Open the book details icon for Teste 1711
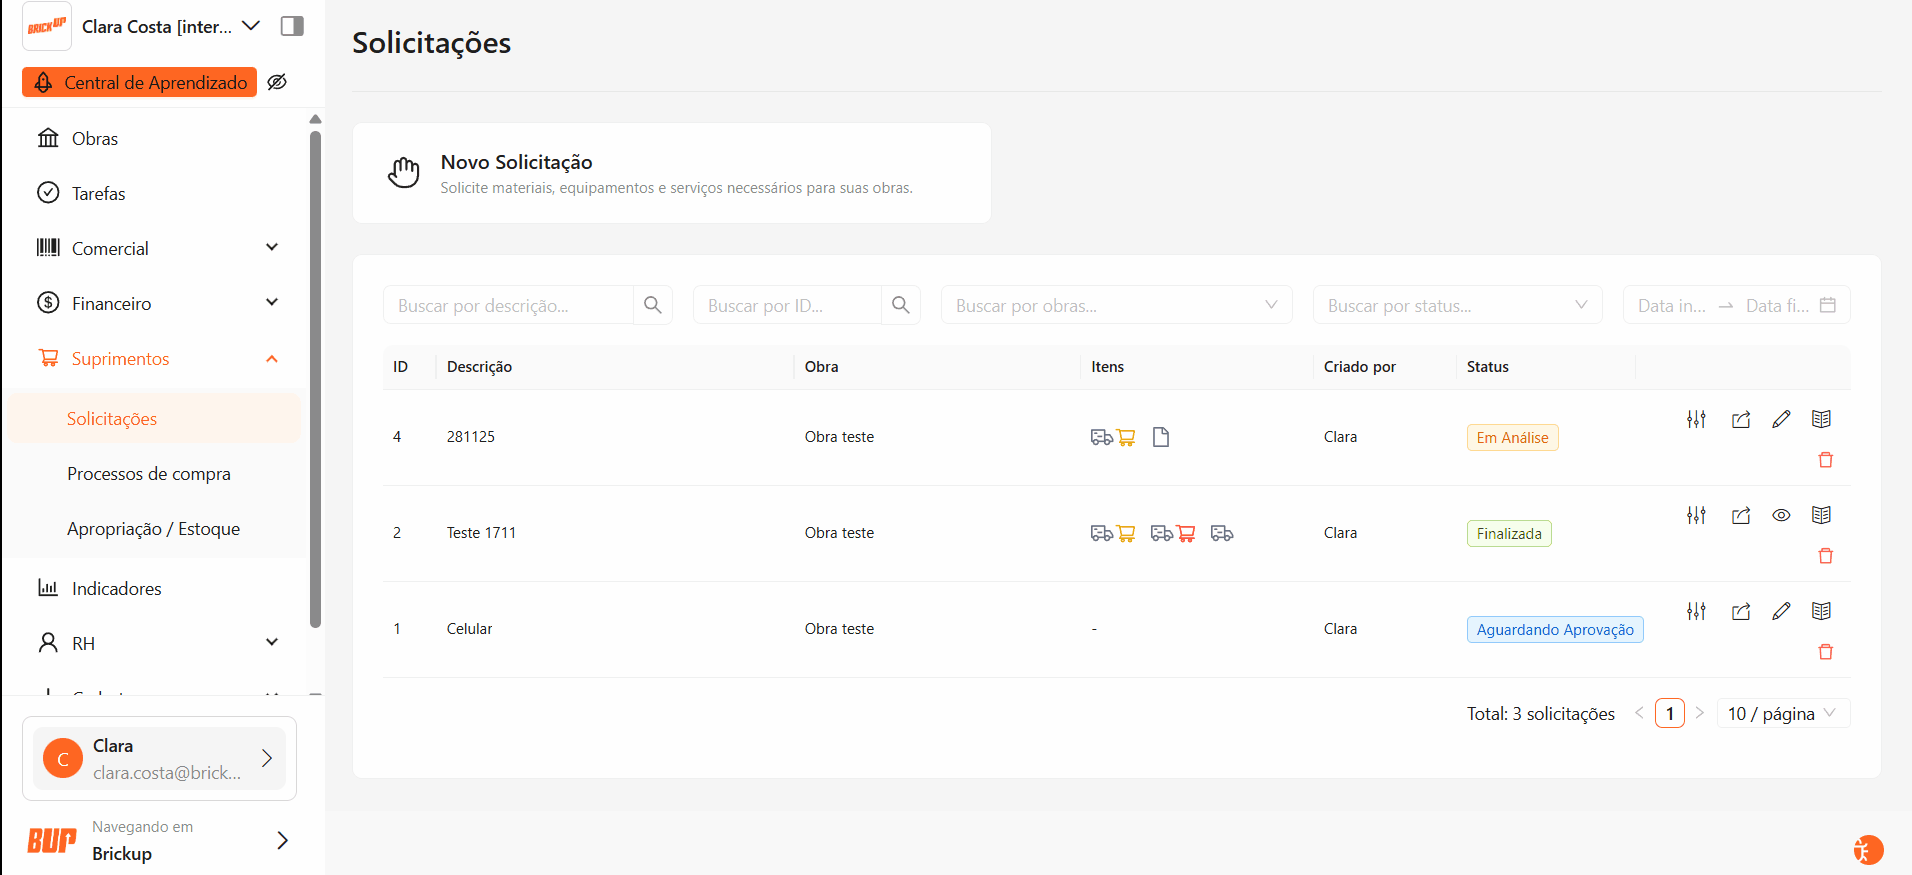 click(1821, 515)
